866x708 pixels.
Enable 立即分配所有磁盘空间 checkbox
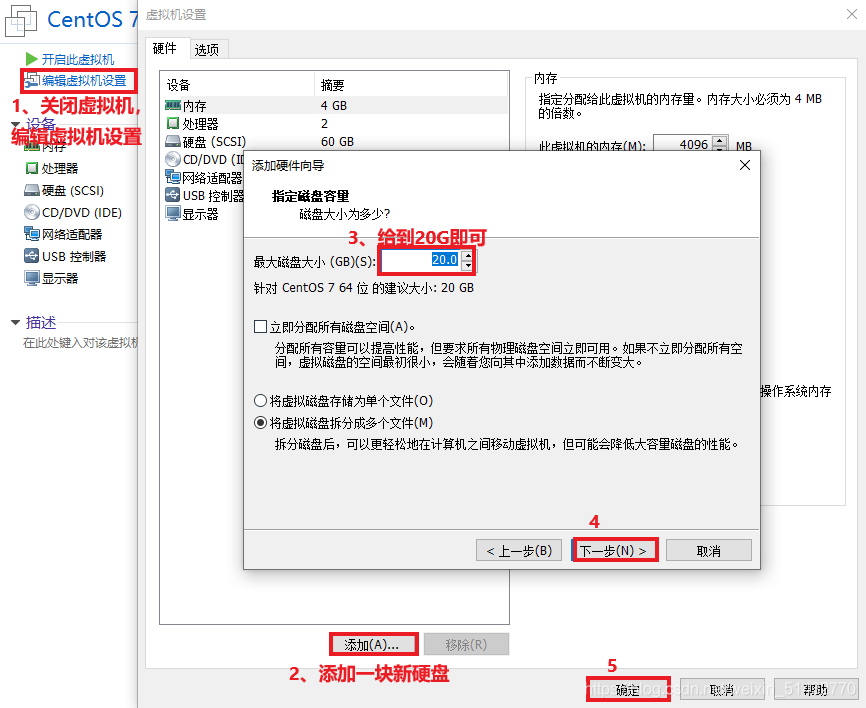[x=260, y=327]
